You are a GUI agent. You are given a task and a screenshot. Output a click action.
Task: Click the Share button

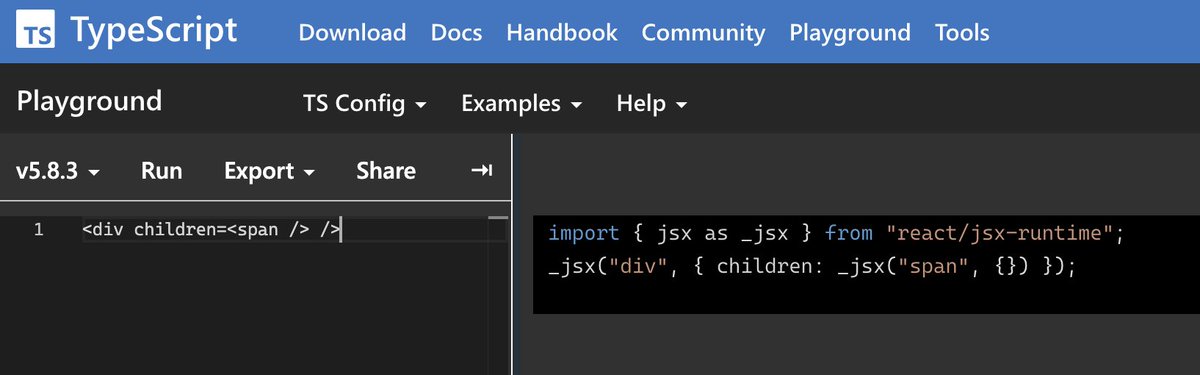[x=386, y=171]
